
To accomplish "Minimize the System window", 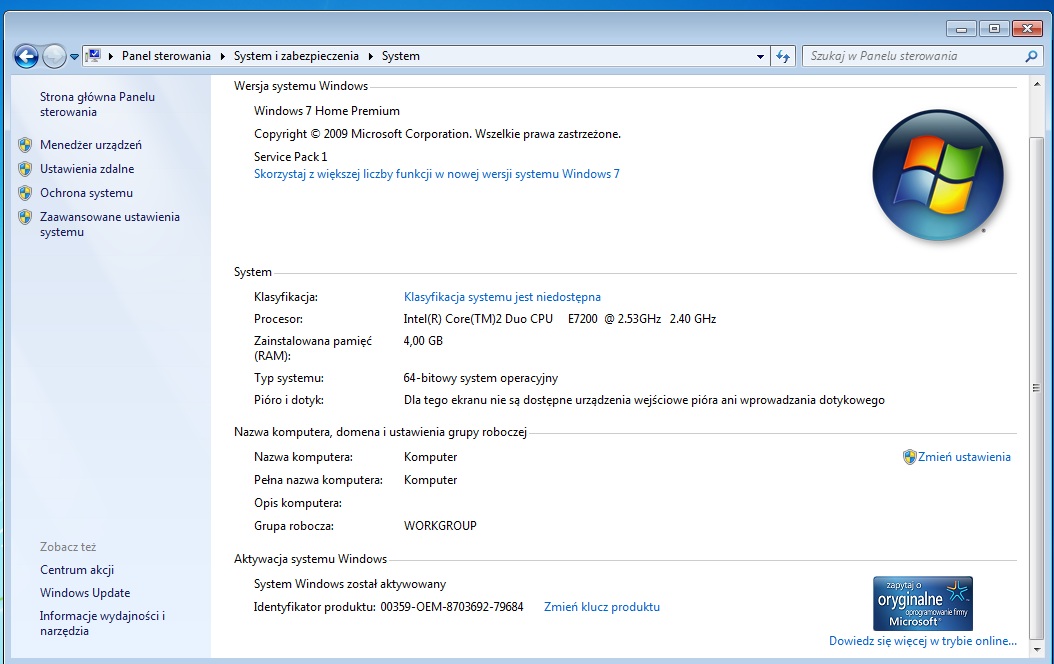I will pyautogui.click(x=961, y=29).
